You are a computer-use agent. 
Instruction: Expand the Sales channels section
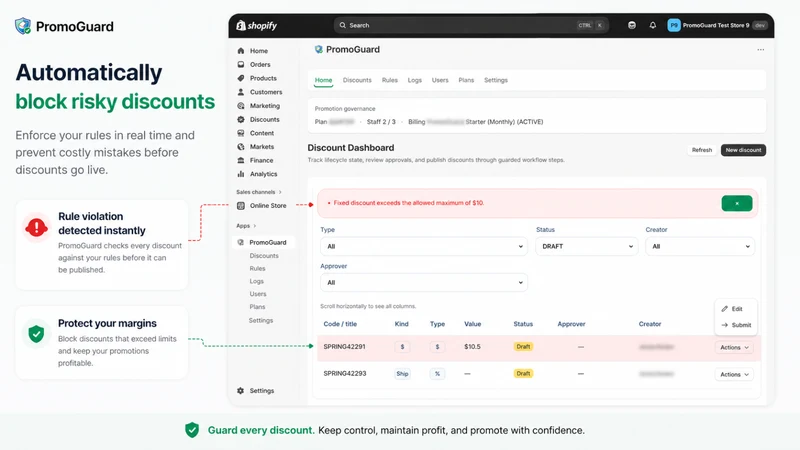[259, 192]
